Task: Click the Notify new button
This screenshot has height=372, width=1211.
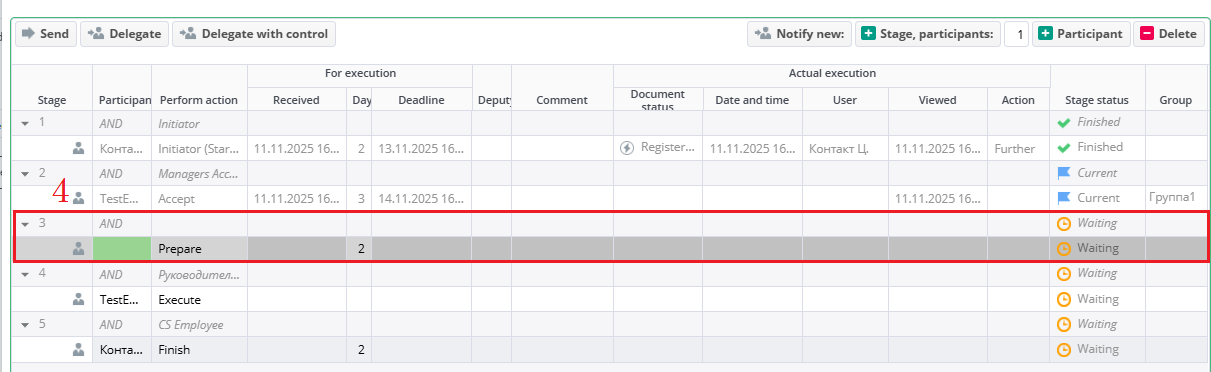Action: pos(799,34)
